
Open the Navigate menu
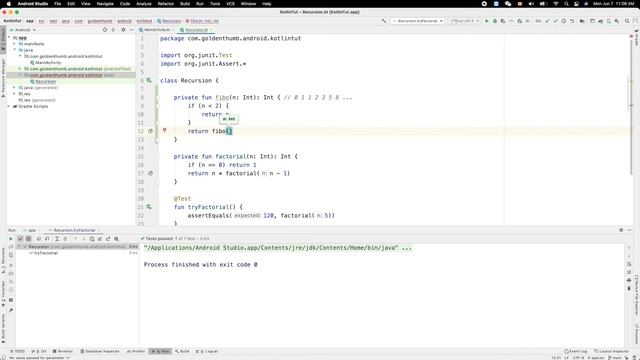[x=105, y=4]
